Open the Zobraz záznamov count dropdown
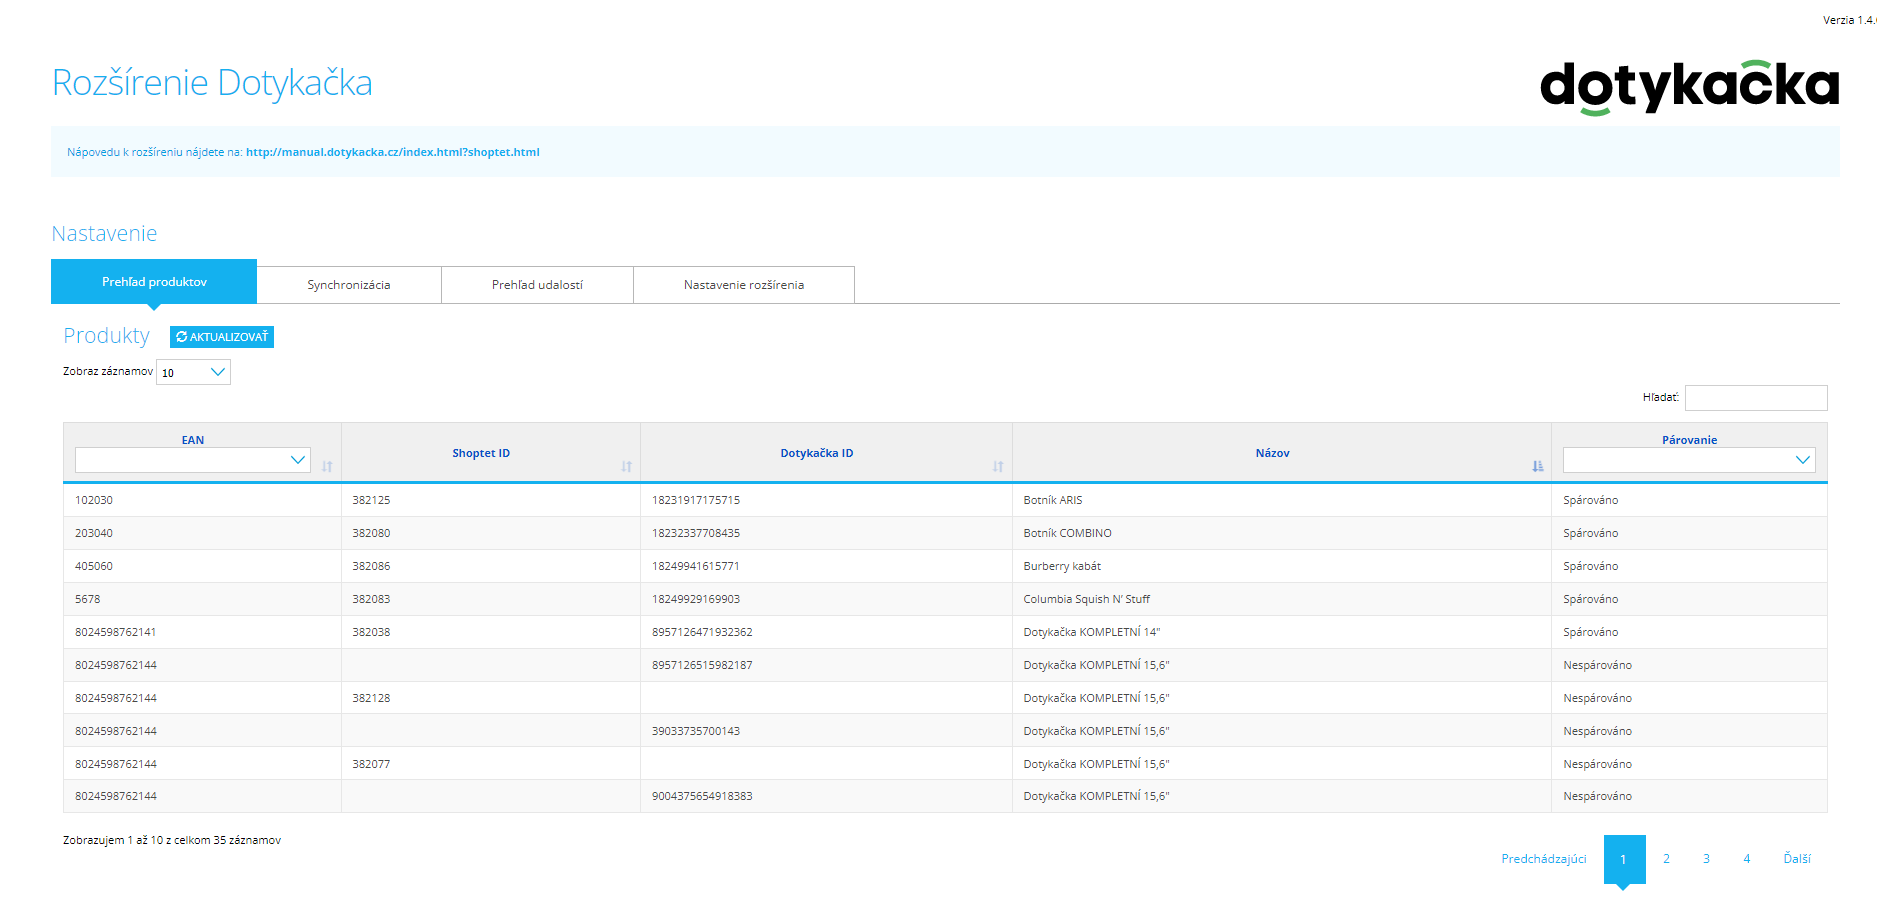 point(194,372)
